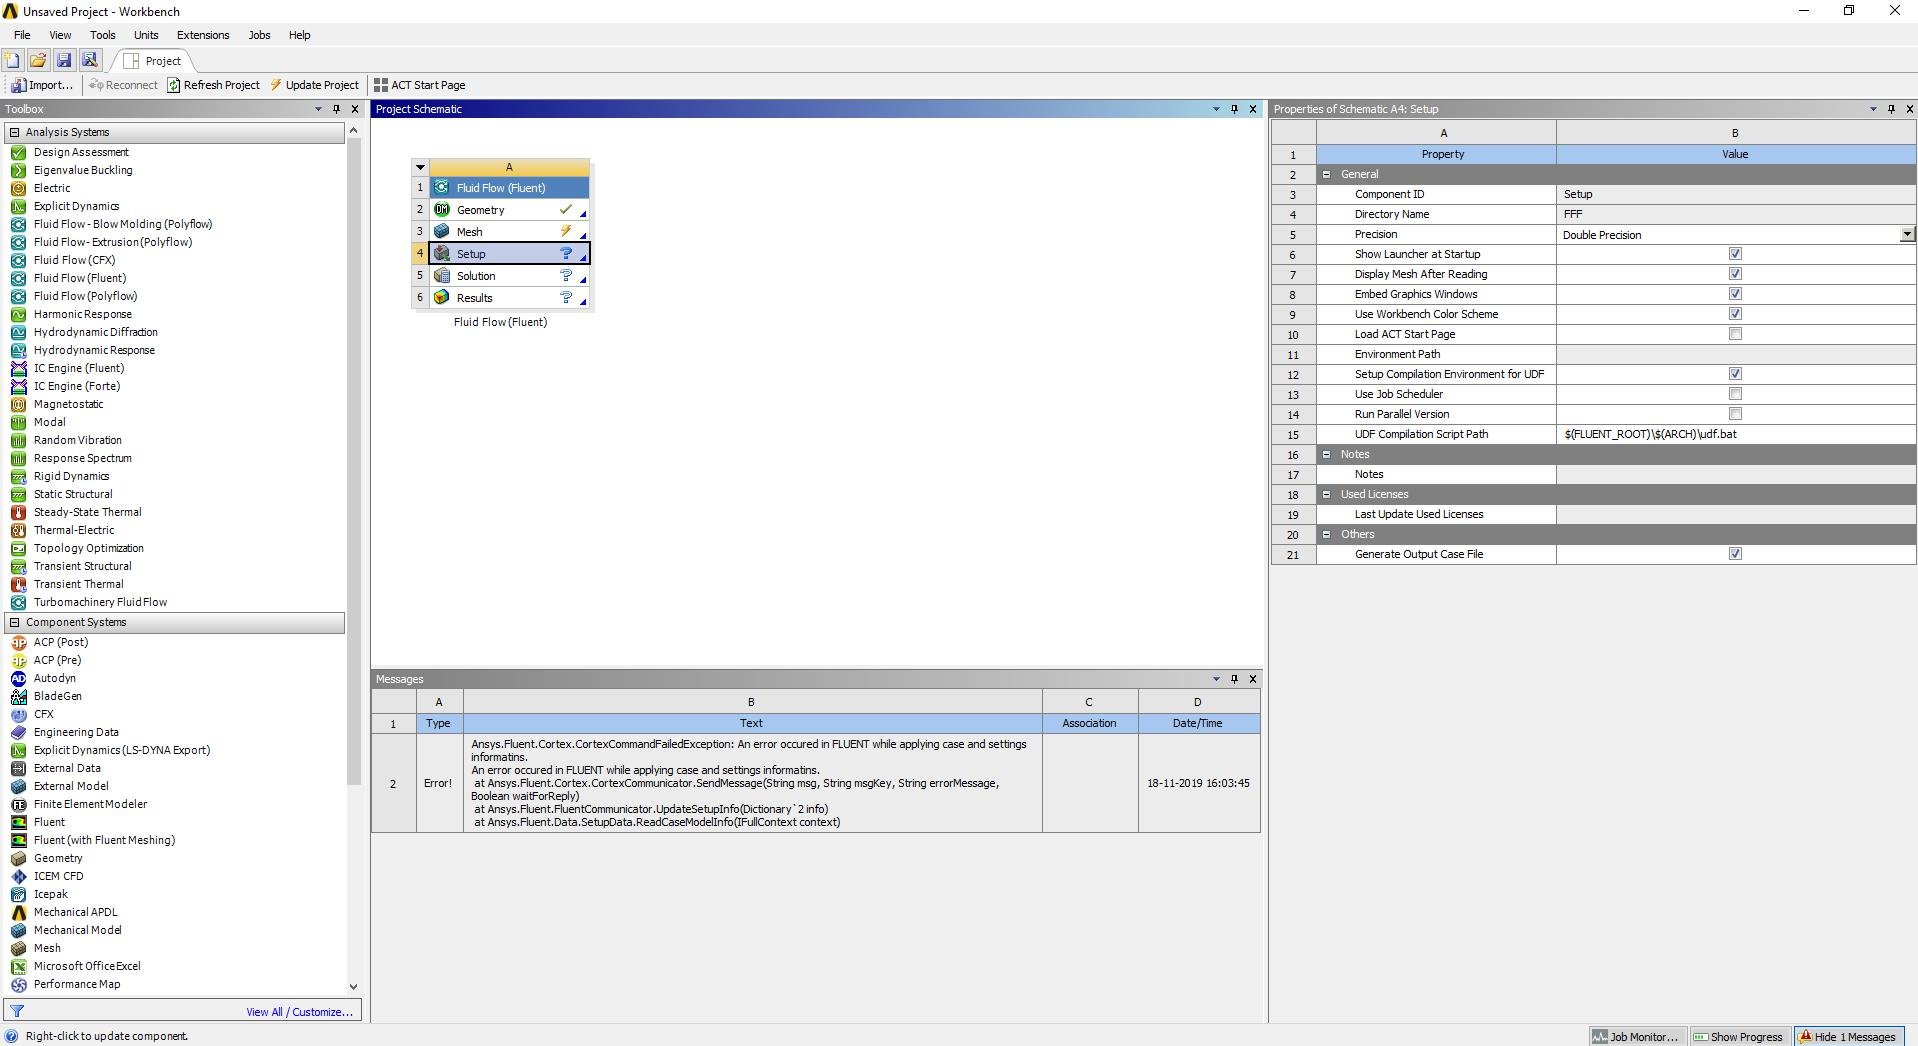Select the Microsoft Office Excel icon
Image resolution: width=1918 pixels, height=1046 pixels.
(x=18, y=966)
